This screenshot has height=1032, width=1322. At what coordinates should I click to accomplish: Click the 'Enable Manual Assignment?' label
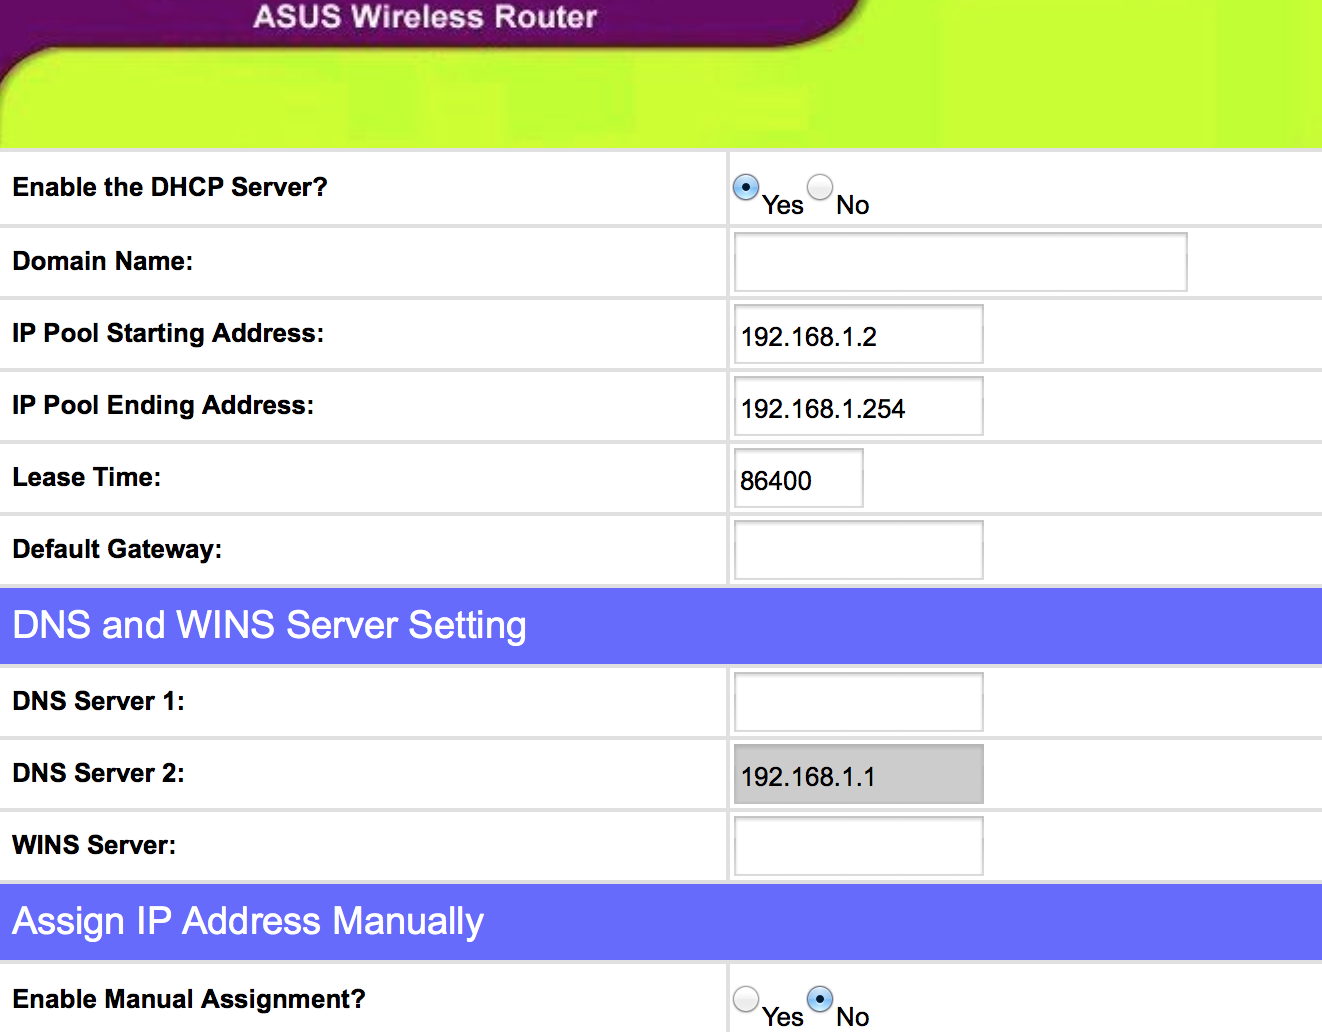(x=189, y=999)
